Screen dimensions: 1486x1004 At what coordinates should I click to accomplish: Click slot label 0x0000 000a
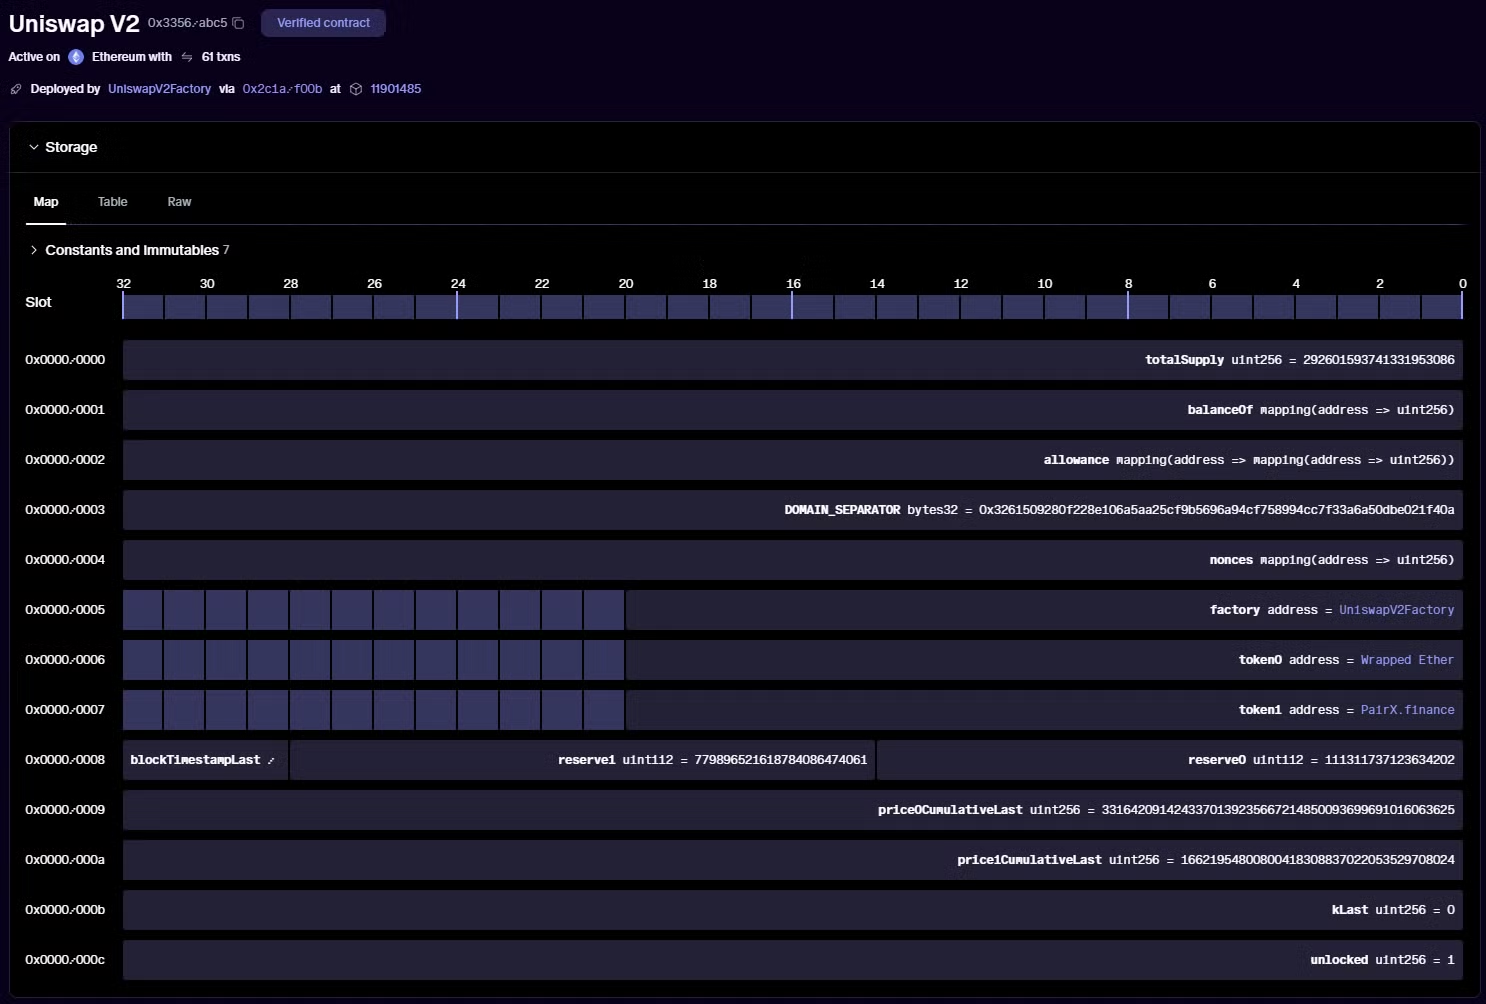[65, 860]
